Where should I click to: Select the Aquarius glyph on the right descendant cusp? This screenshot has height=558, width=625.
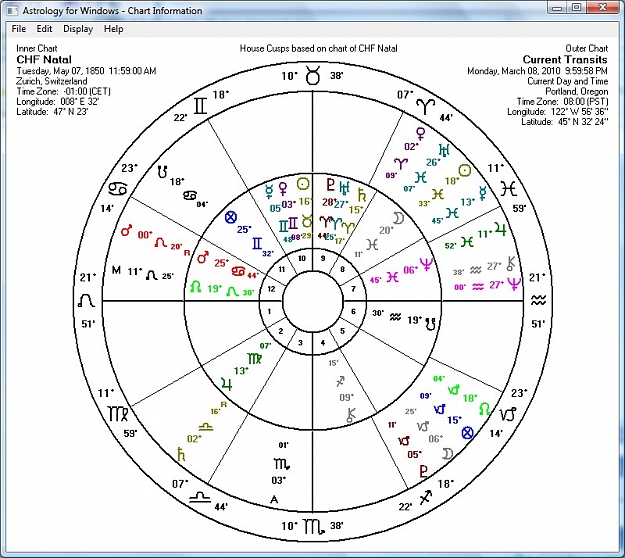[538, 301]
